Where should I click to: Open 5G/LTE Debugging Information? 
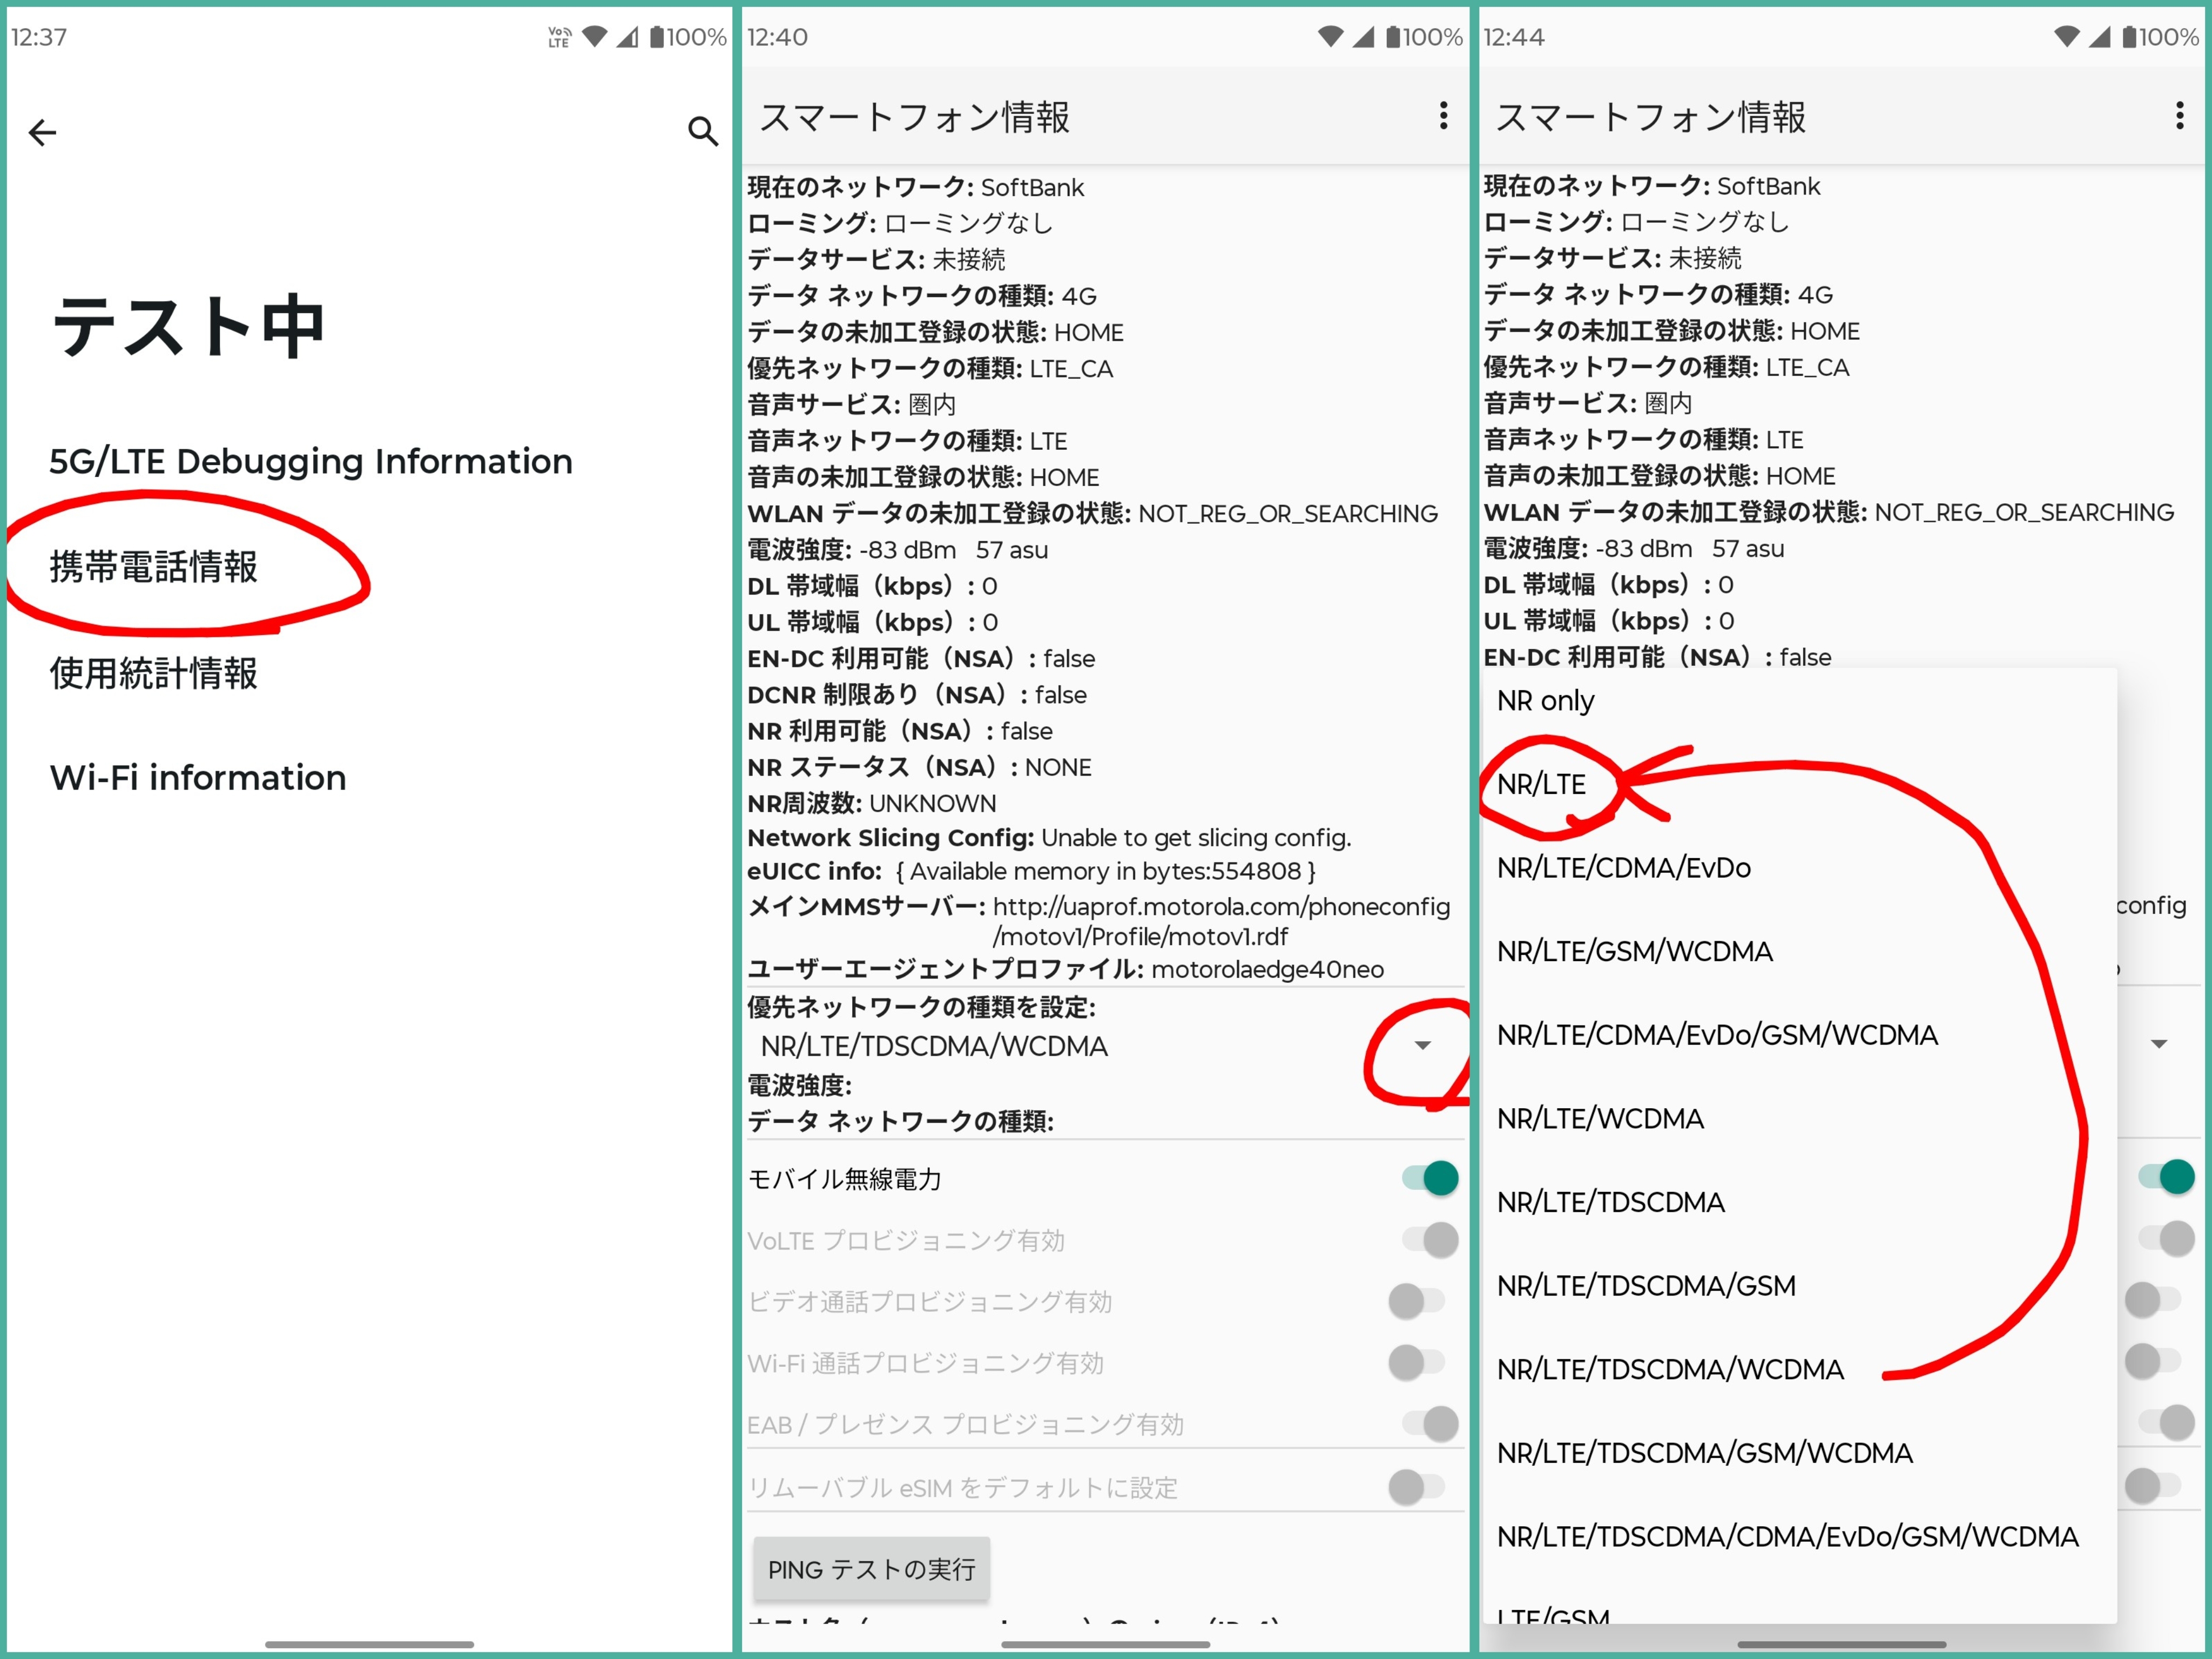(311, 461)
